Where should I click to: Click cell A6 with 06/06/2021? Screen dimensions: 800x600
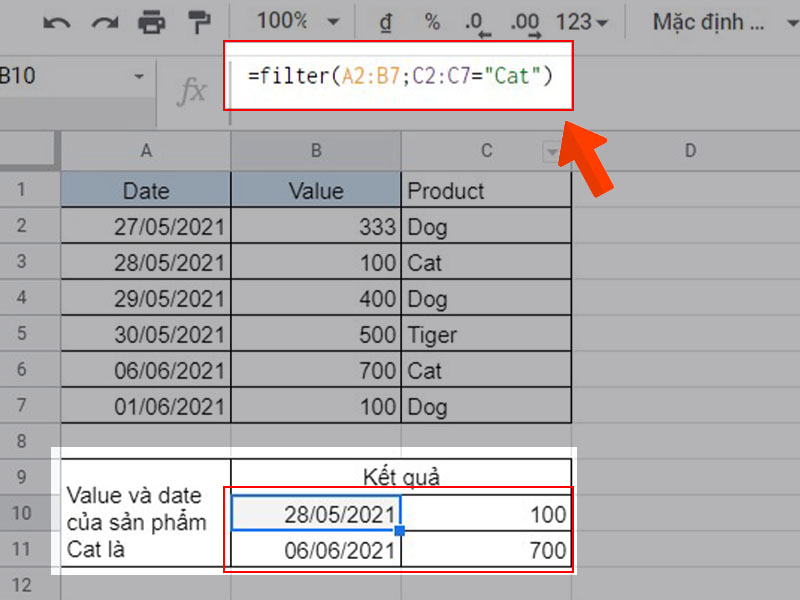point(146,369)
